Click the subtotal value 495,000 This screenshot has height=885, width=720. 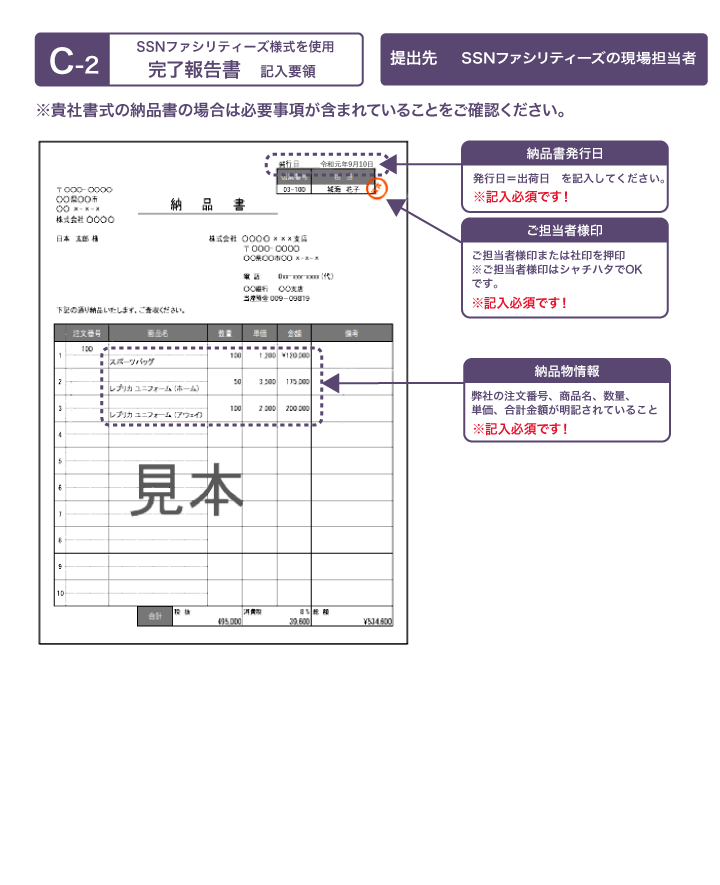[x=230, y=621]
